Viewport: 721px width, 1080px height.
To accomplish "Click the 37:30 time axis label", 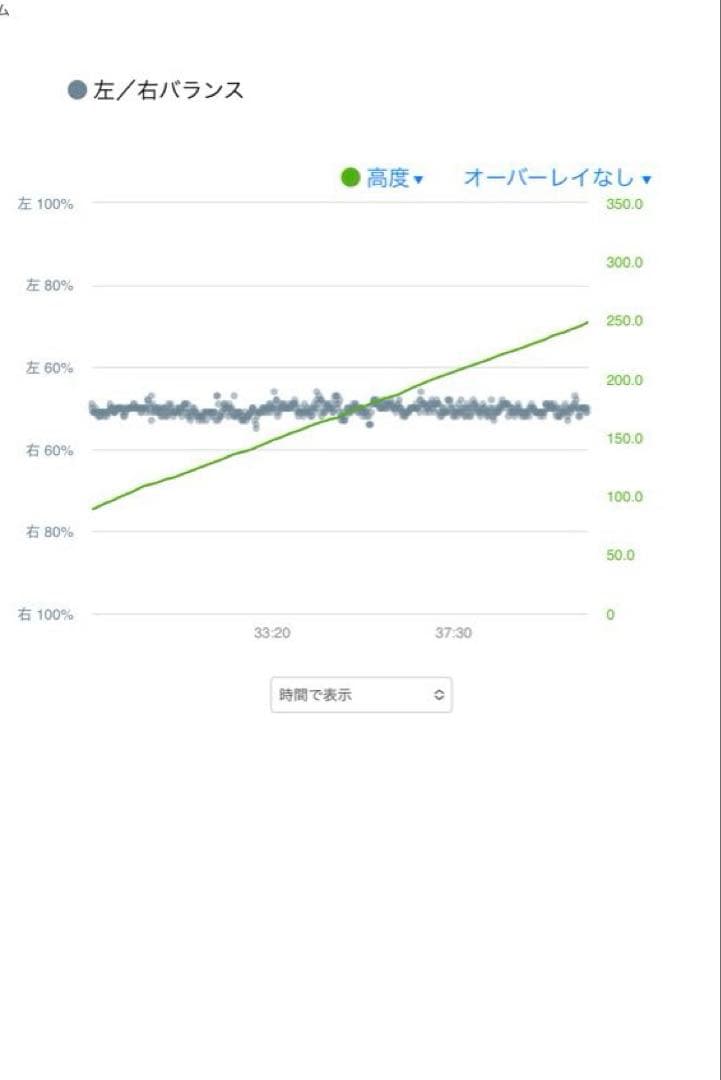I will [x=453, y=634].
